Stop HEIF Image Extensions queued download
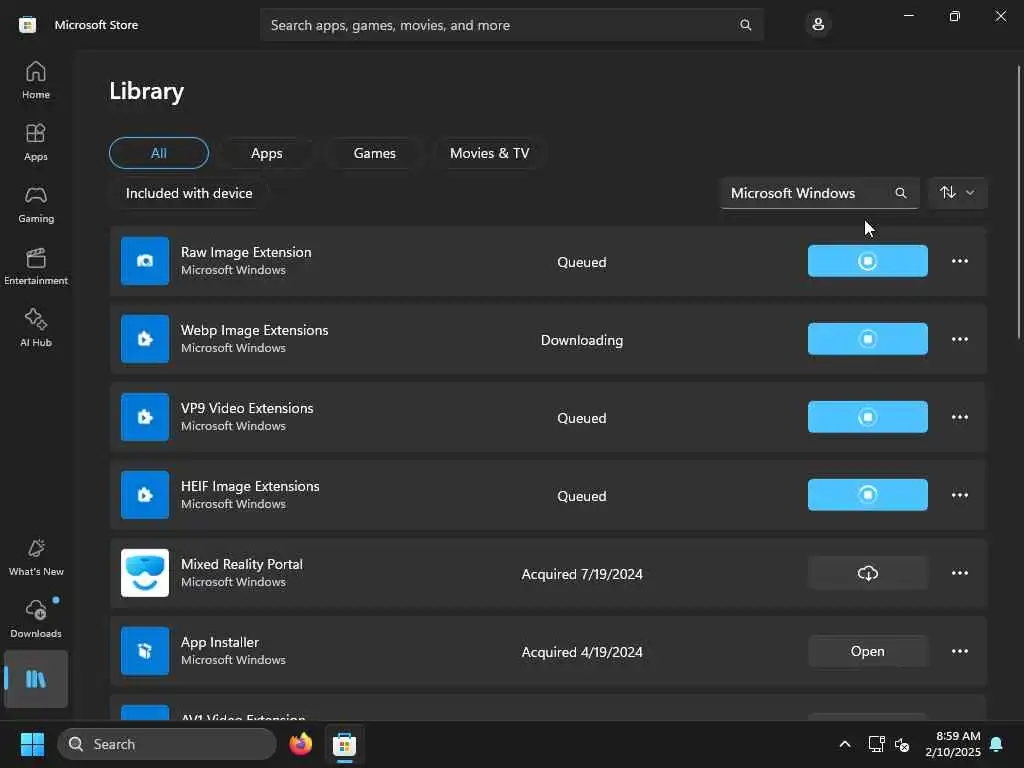Image resolution: width=1024 pixels, height=768 pixels. tap(867, 495)
